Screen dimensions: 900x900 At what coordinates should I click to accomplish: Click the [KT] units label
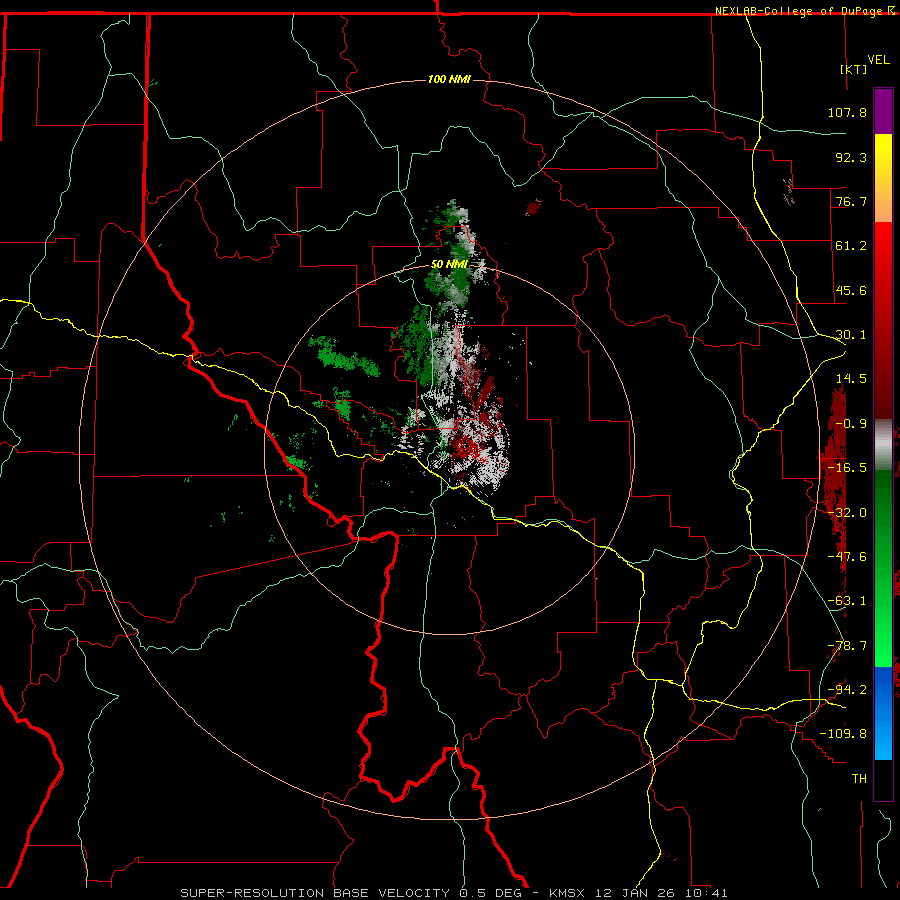854,69
